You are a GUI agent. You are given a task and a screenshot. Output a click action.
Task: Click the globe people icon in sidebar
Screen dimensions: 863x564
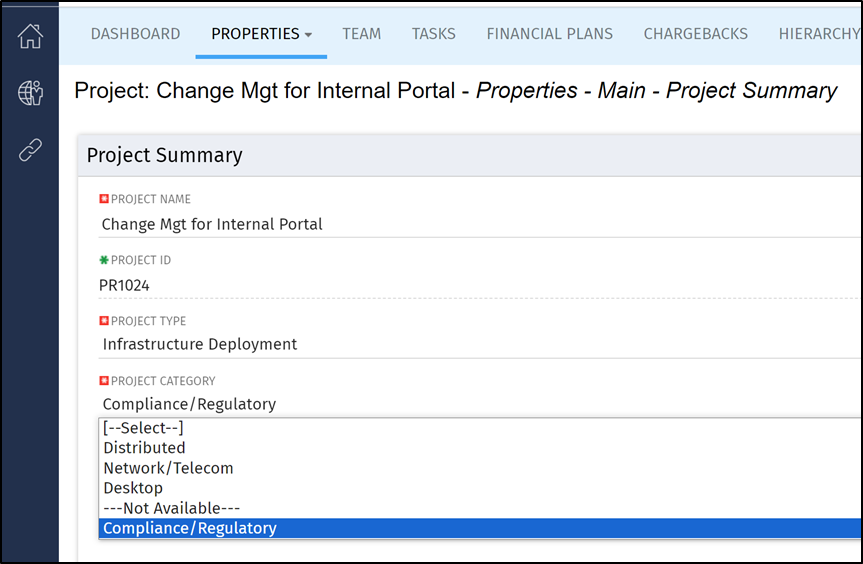(30, 94)
